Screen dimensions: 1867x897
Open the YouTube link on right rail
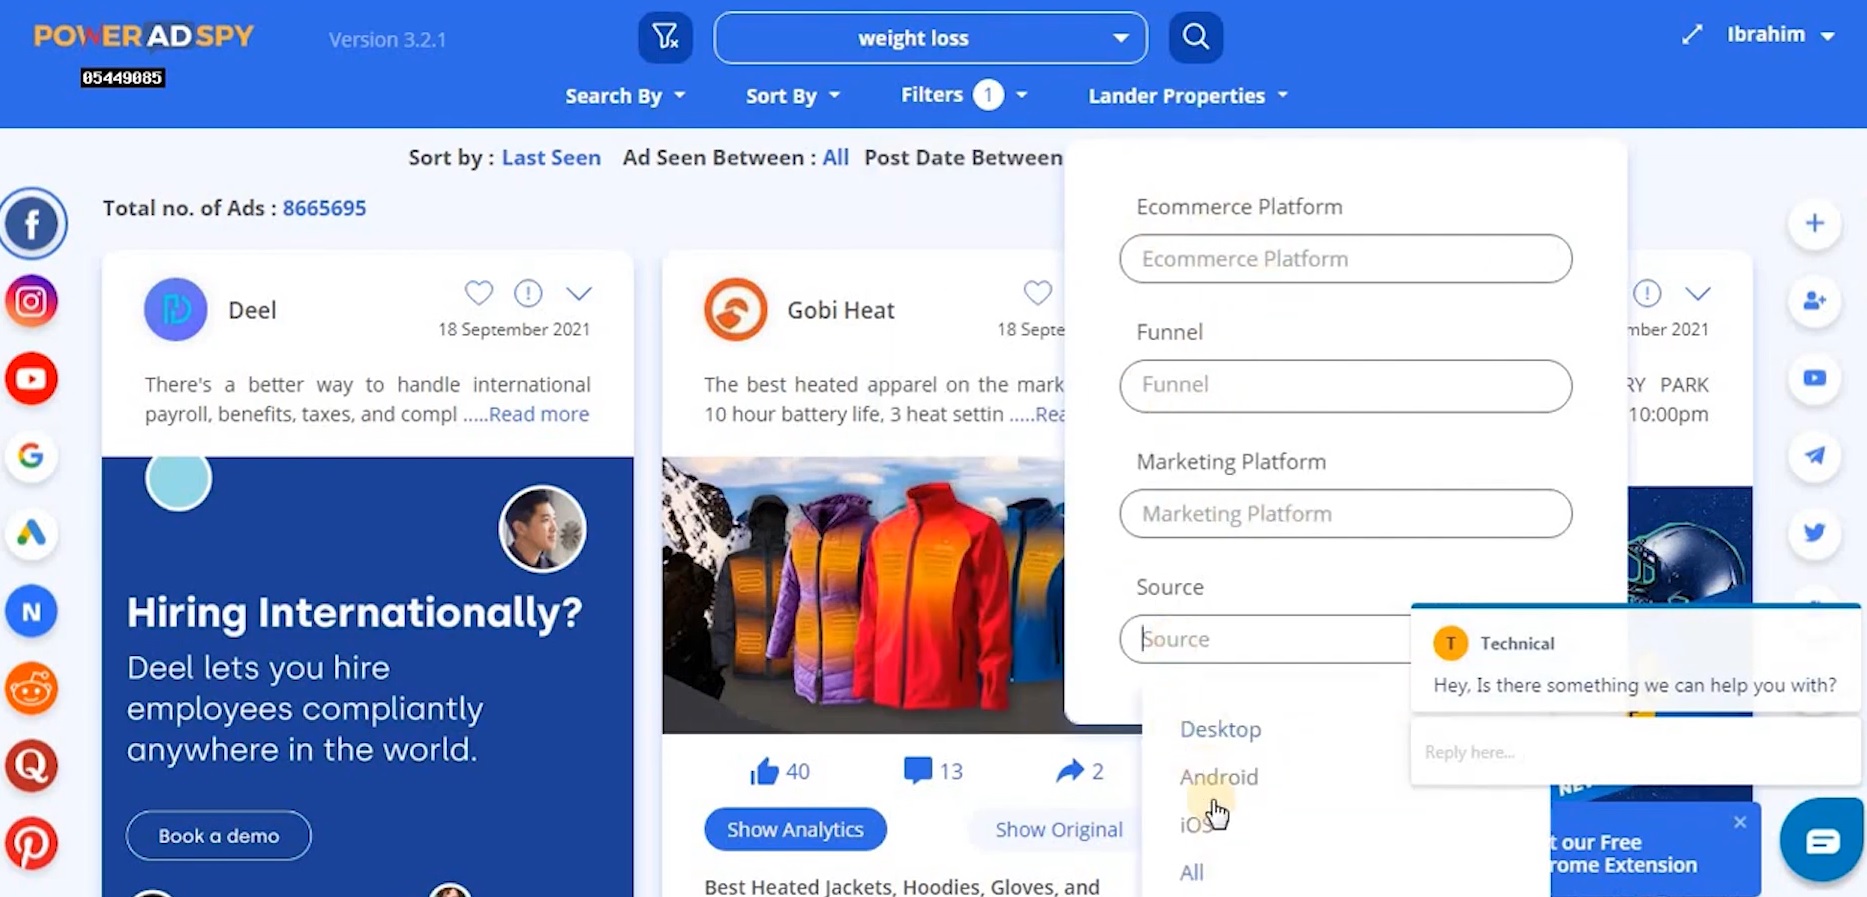tap(1815, 378)
